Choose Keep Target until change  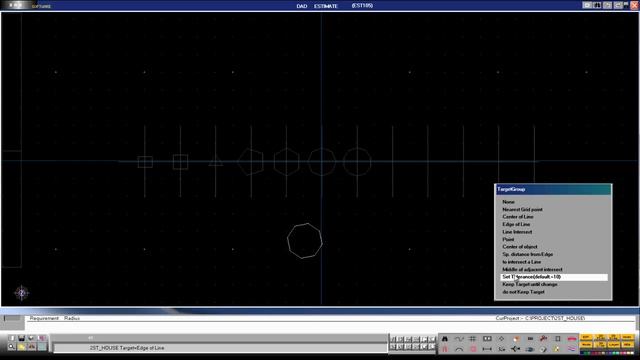tap(529, 284)
